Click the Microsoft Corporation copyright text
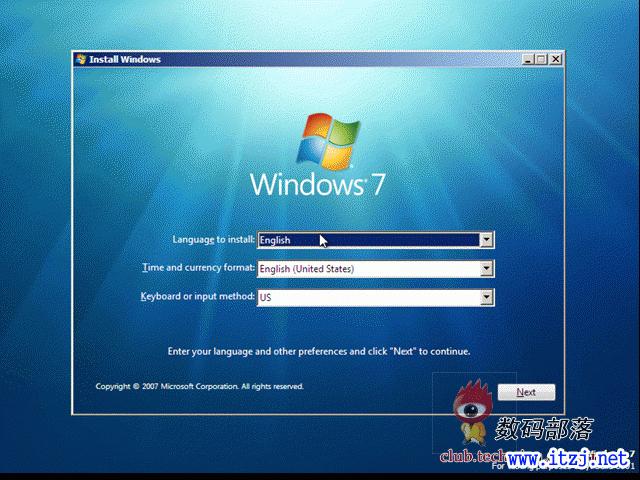Viewport: 640px width, 480px height. pyautogui.click(x=200, y=386)
